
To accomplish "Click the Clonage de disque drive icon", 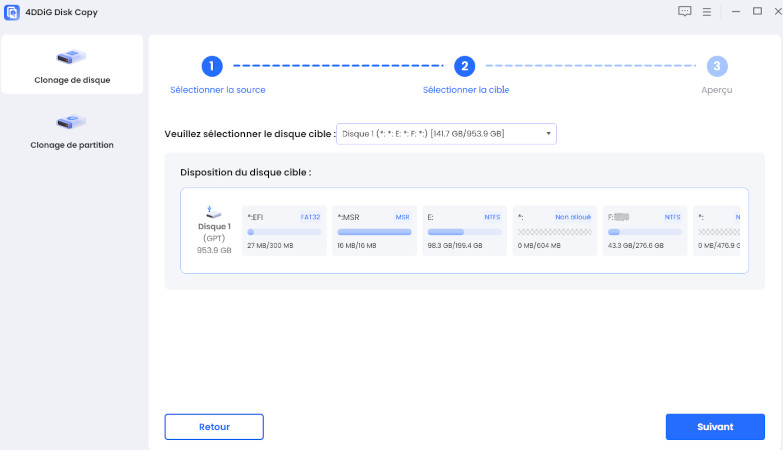I will click(x=72, y=56).
